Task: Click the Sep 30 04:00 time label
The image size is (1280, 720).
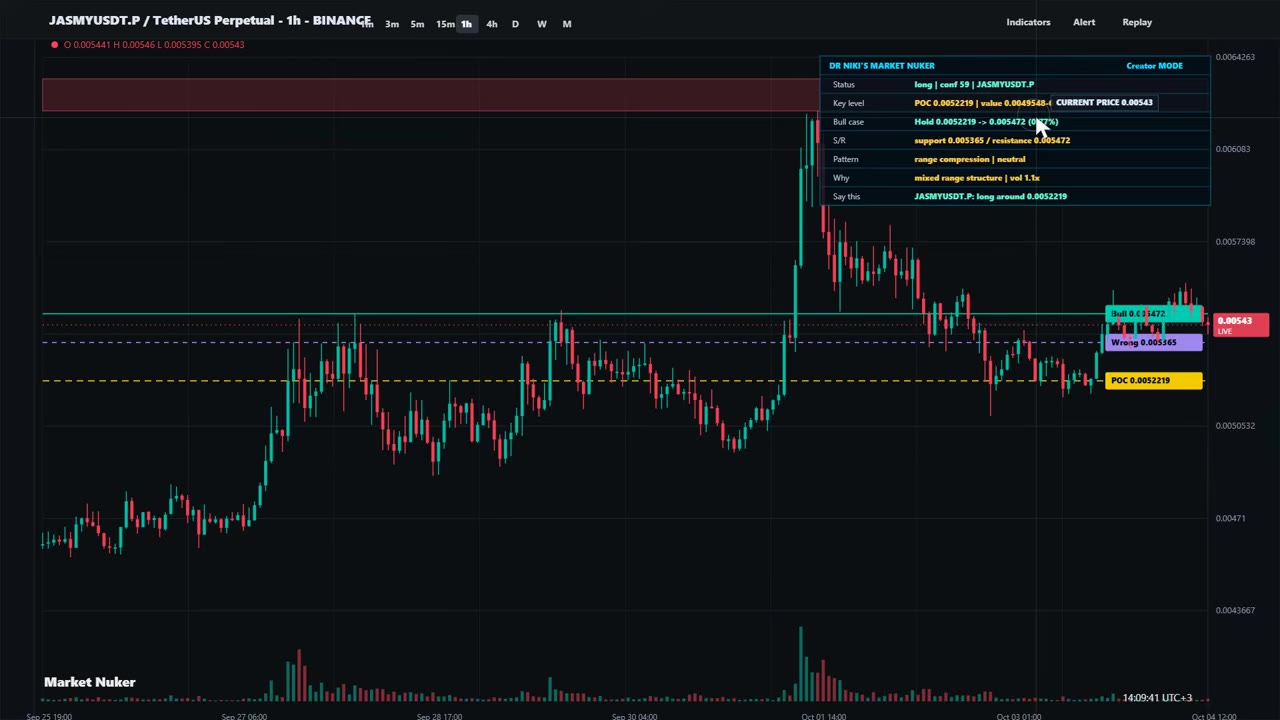Action: (634, 716)
